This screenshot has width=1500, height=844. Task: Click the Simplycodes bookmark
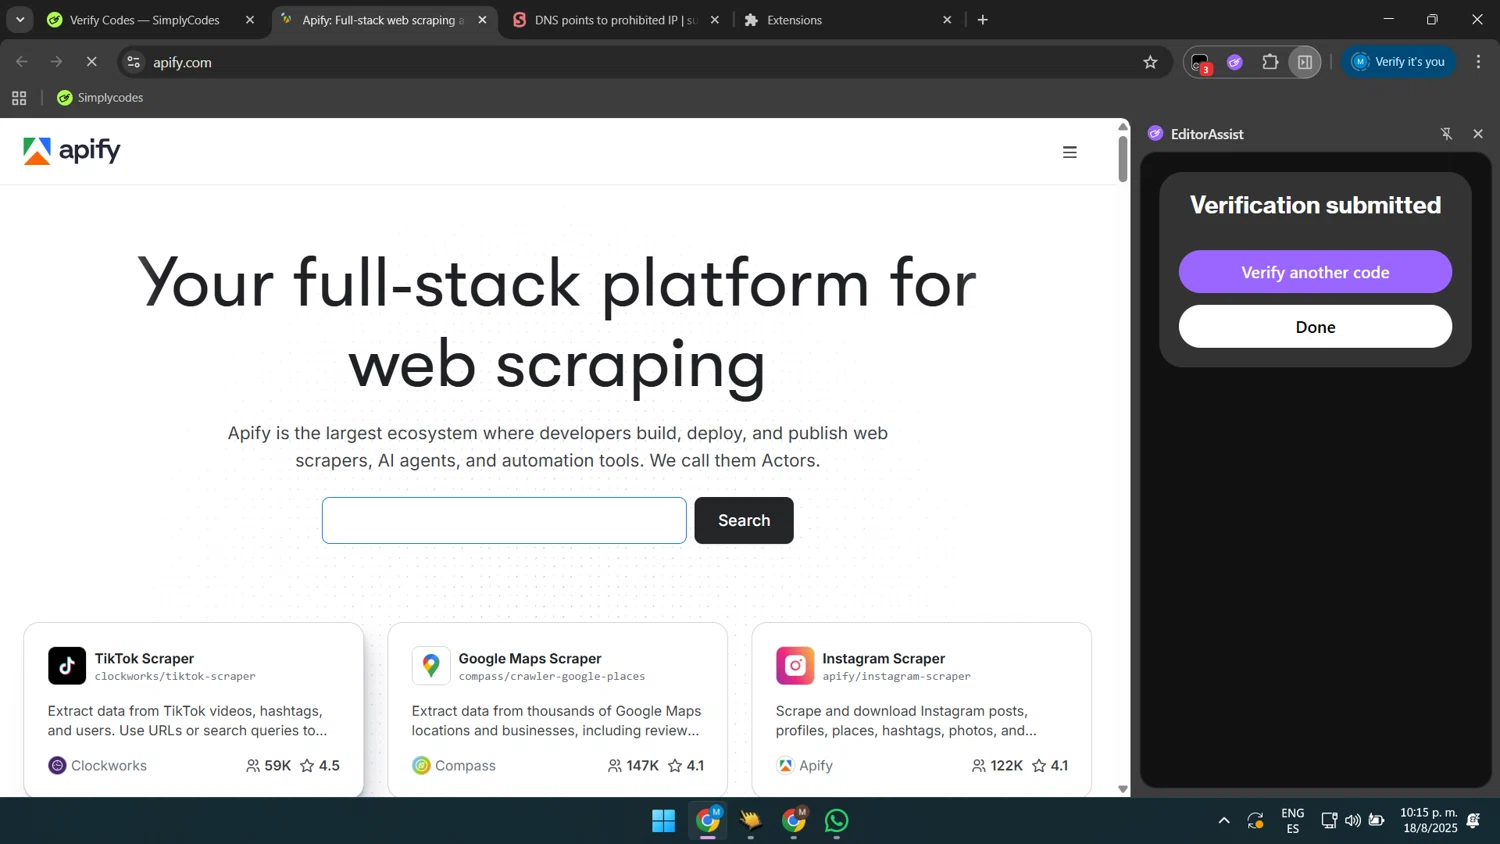point(100,98)
